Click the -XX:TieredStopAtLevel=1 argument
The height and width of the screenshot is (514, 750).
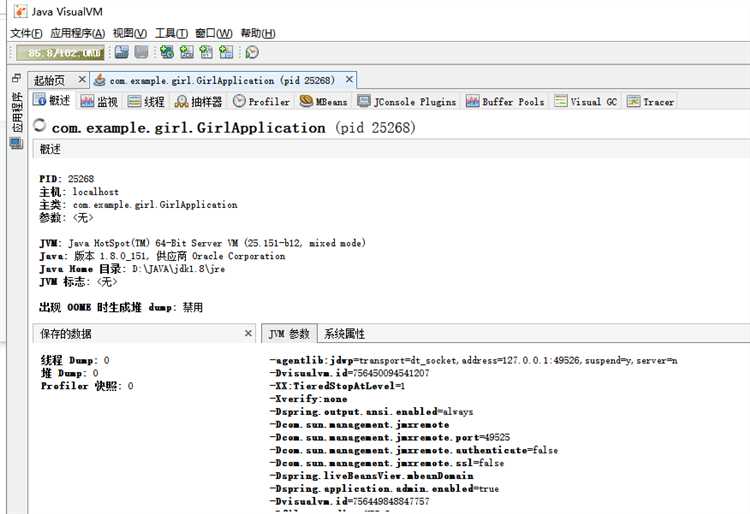click(337, 386)
